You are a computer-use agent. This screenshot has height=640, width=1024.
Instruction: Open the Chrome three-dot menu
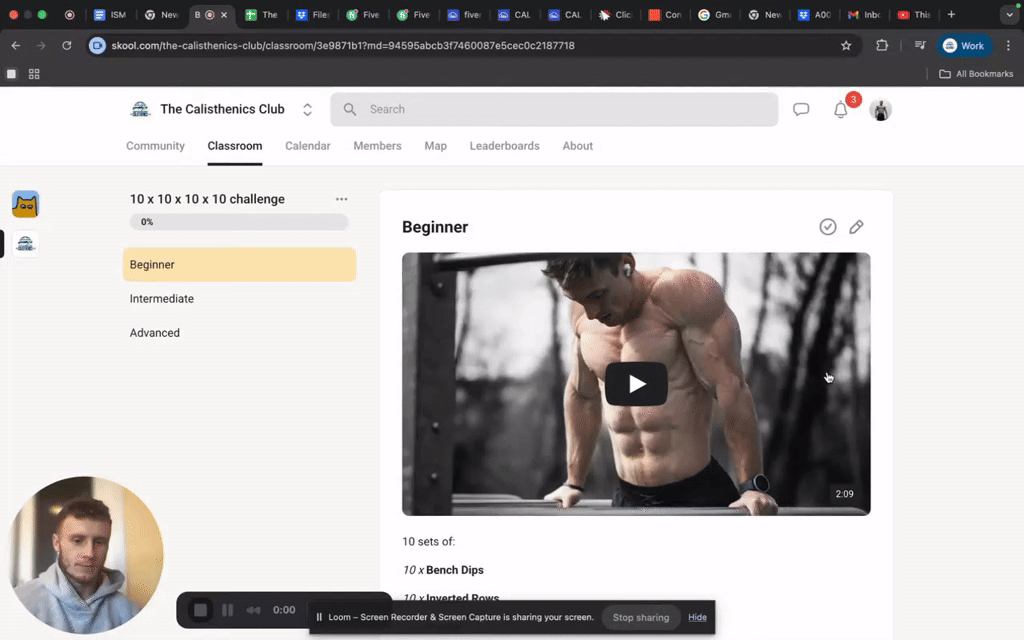point(1008,46)
